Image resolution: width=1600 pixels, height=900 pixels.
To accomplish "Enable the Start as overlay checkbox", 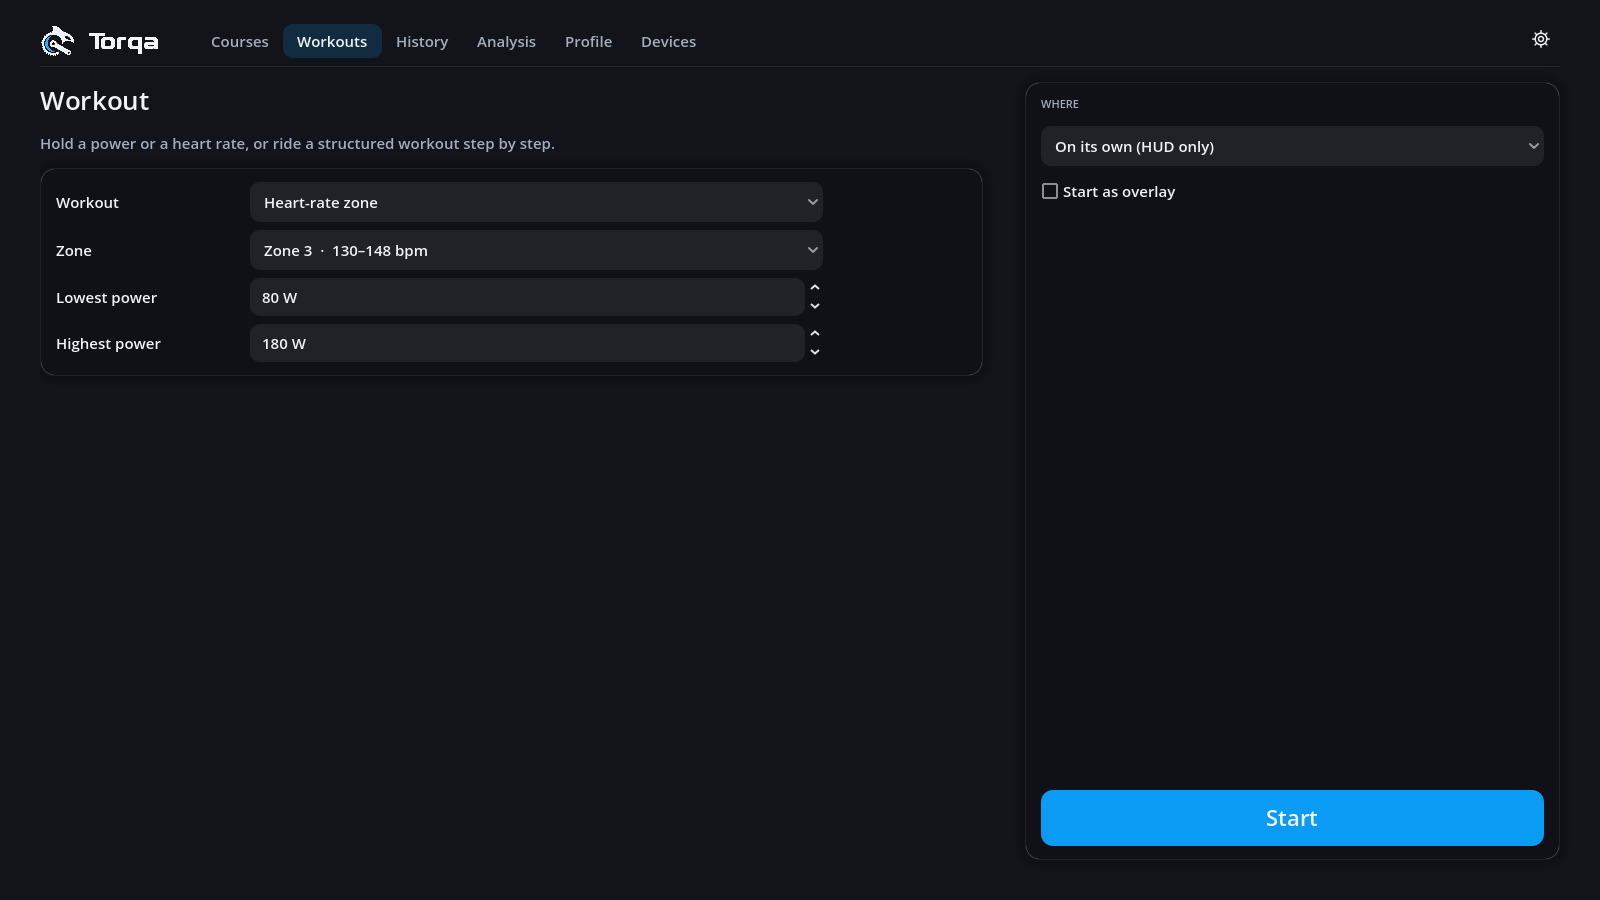I will (x=1050, y=191).
